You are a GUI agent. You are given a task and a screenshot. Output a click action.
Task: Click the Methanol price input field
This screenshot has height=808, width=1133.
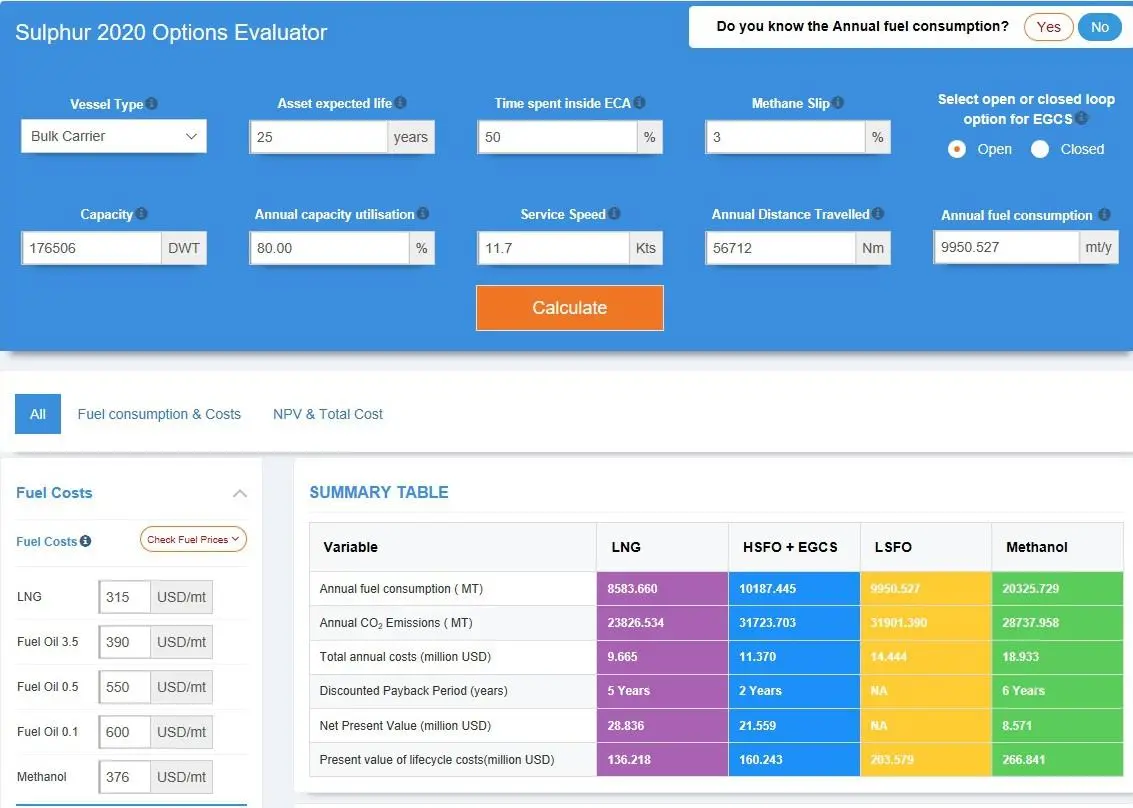(x=124, y=777)
